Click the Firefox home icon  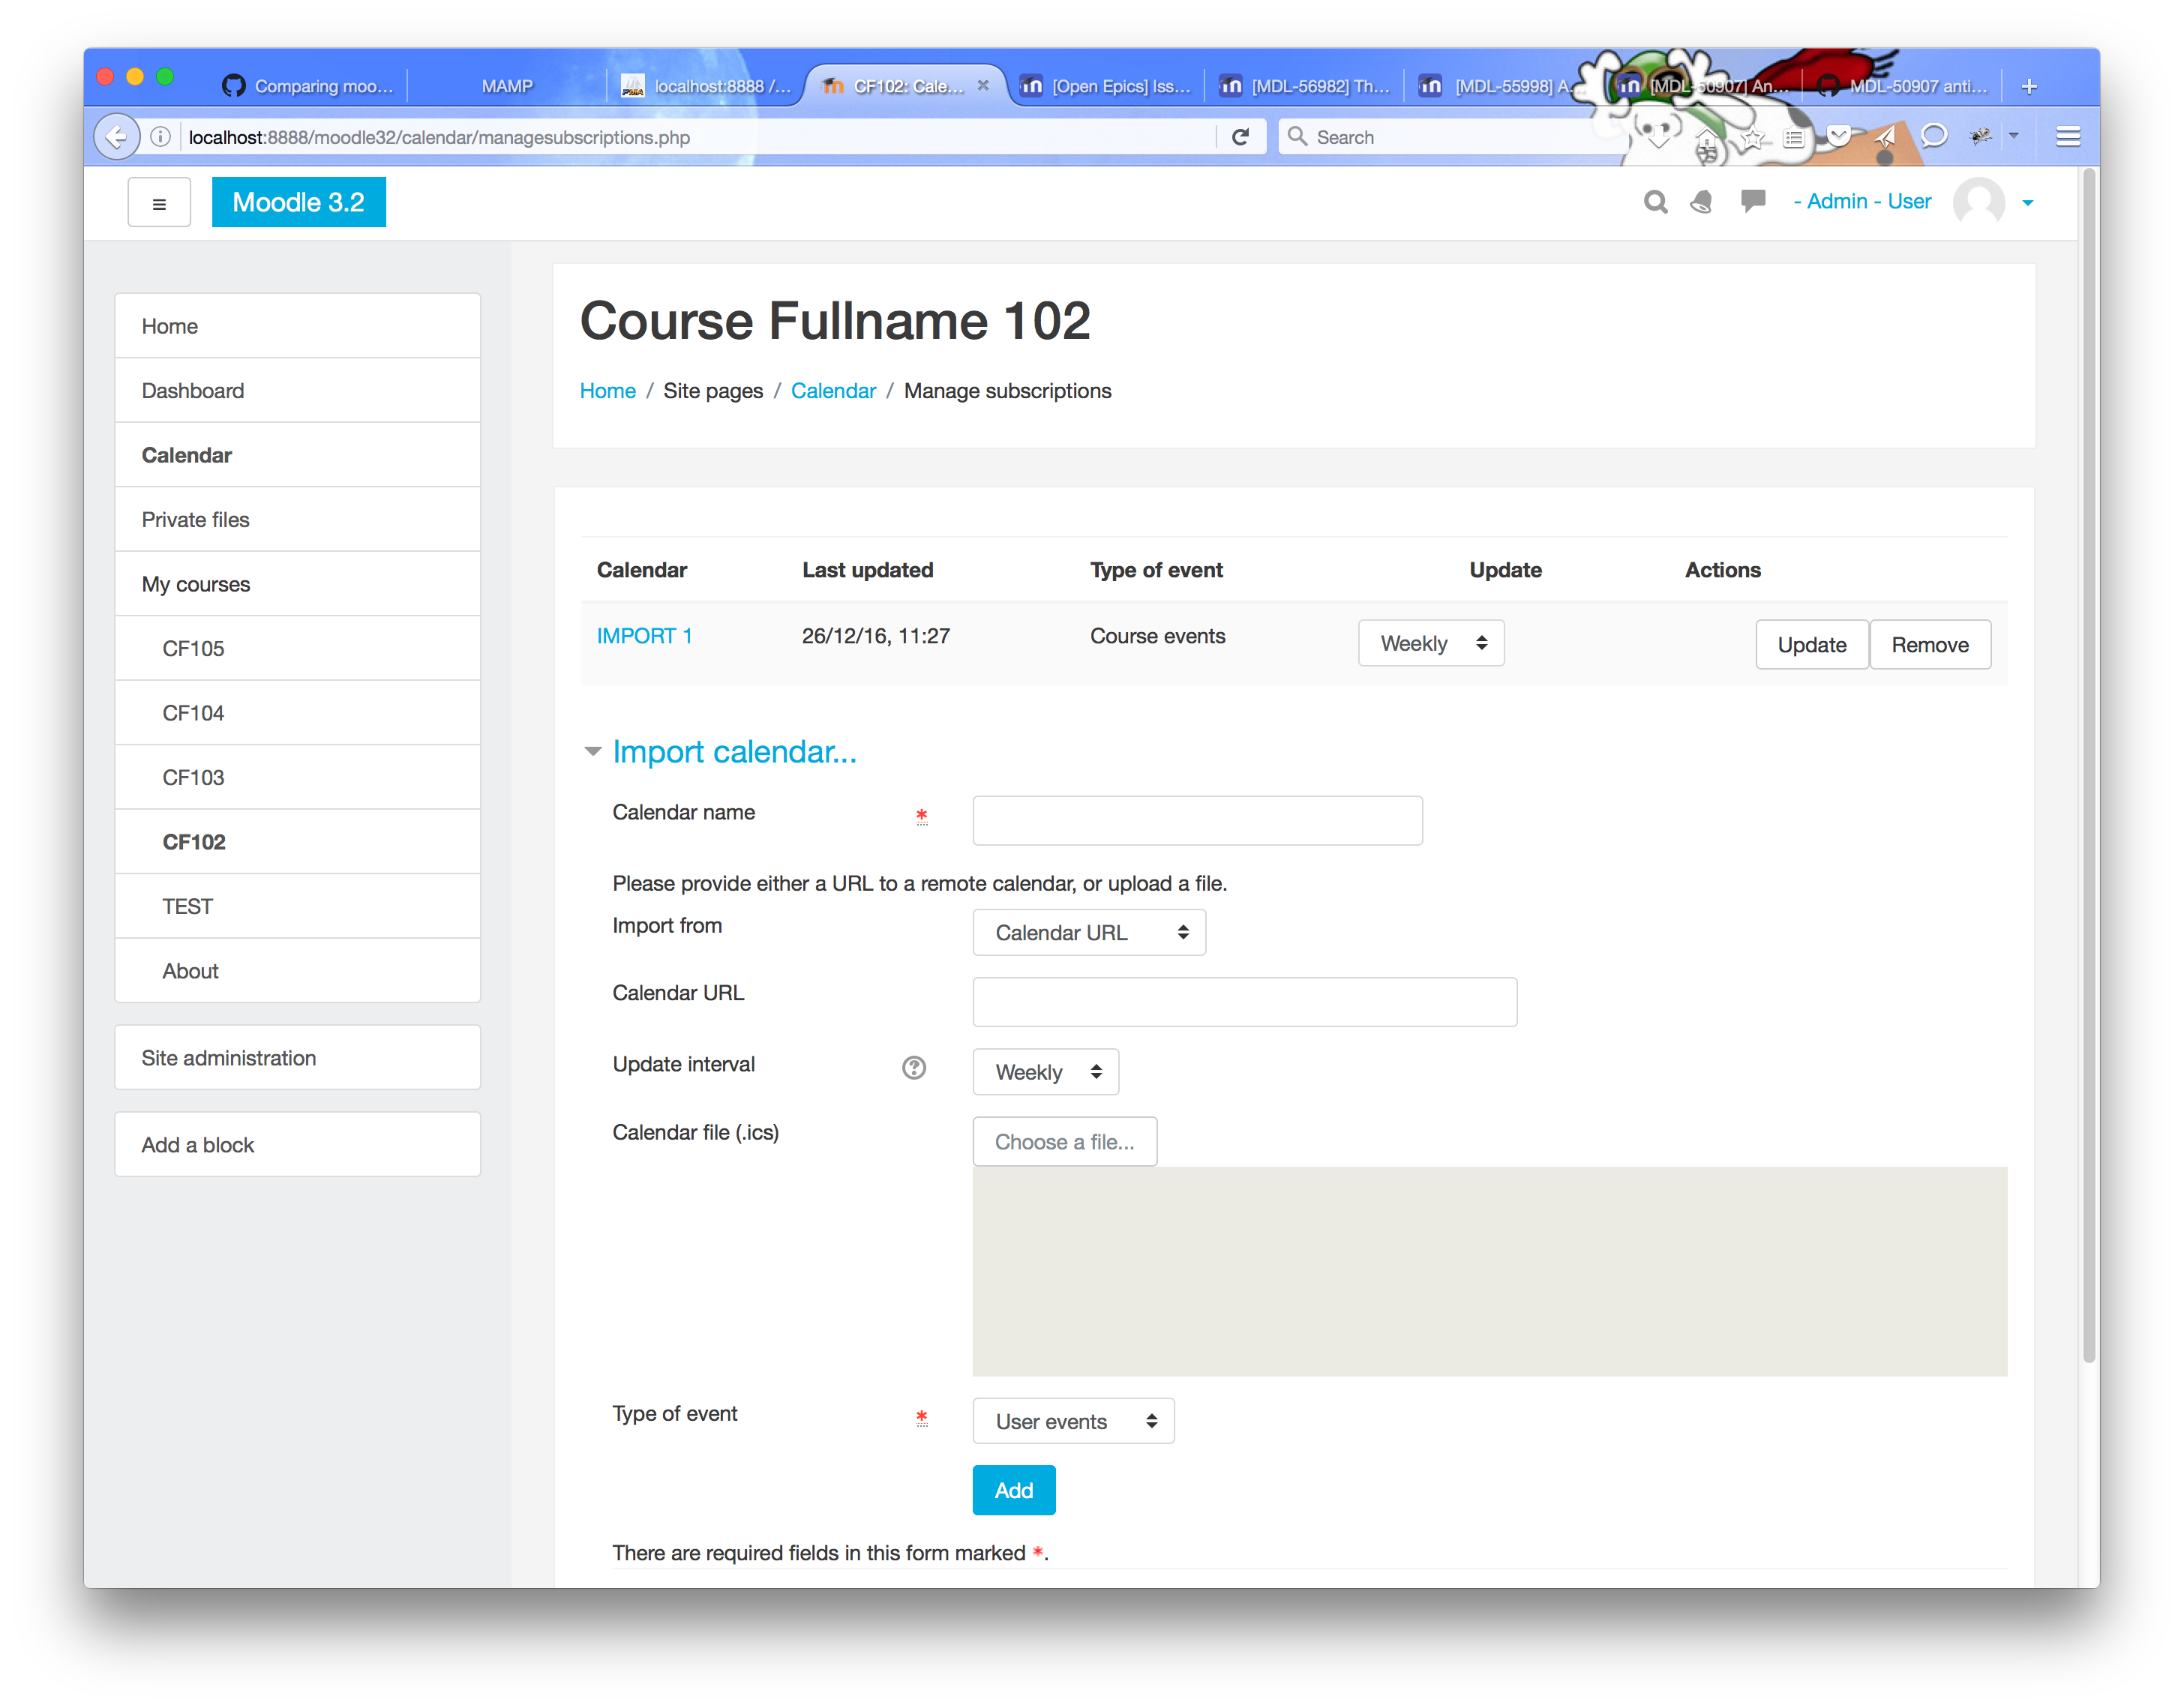[x=1707, y=139]
